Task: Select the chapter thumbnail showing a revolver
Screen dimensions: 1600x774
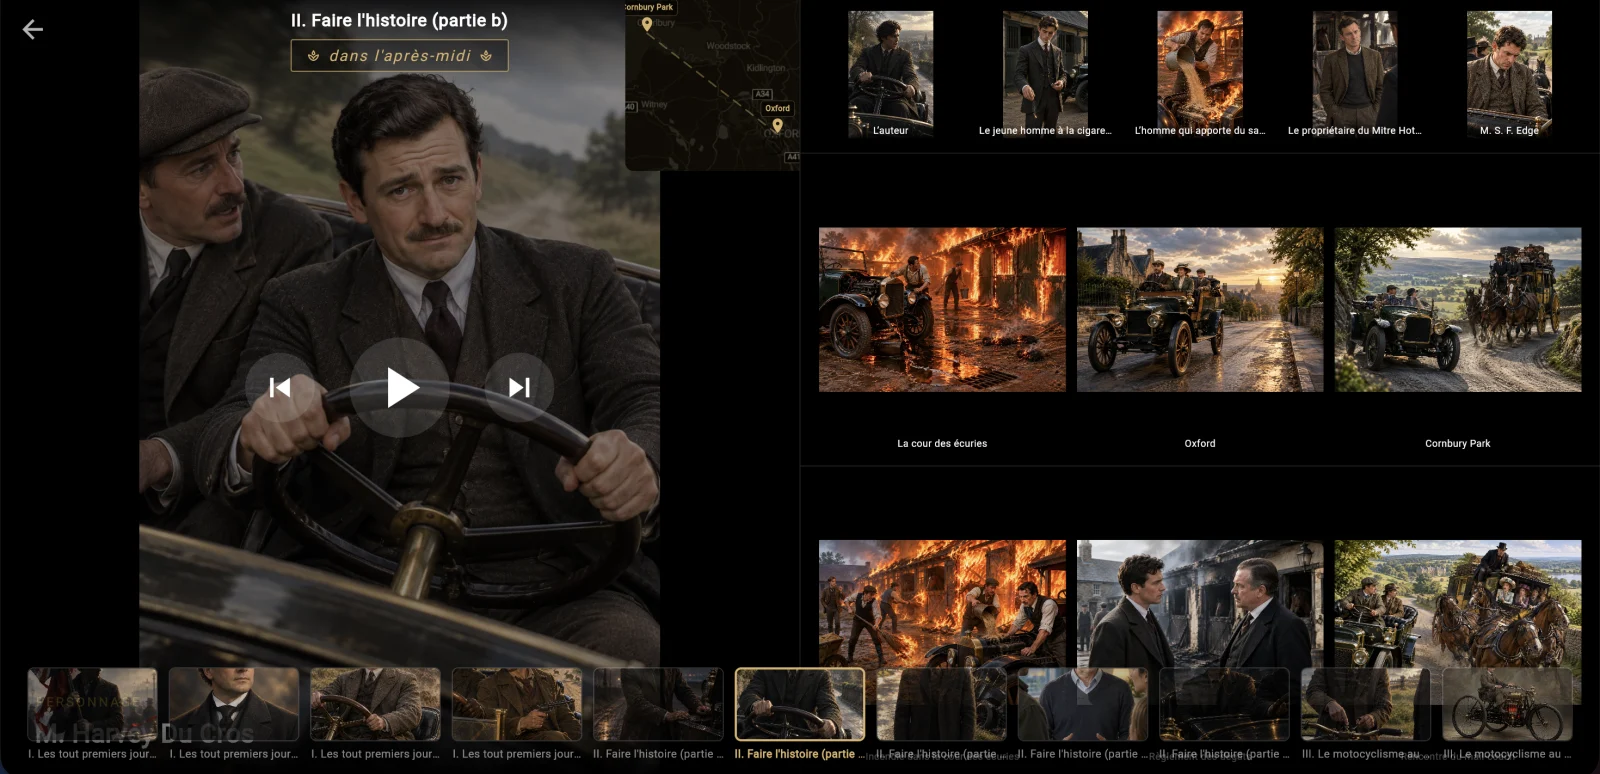Action: [x=517, y=704]
